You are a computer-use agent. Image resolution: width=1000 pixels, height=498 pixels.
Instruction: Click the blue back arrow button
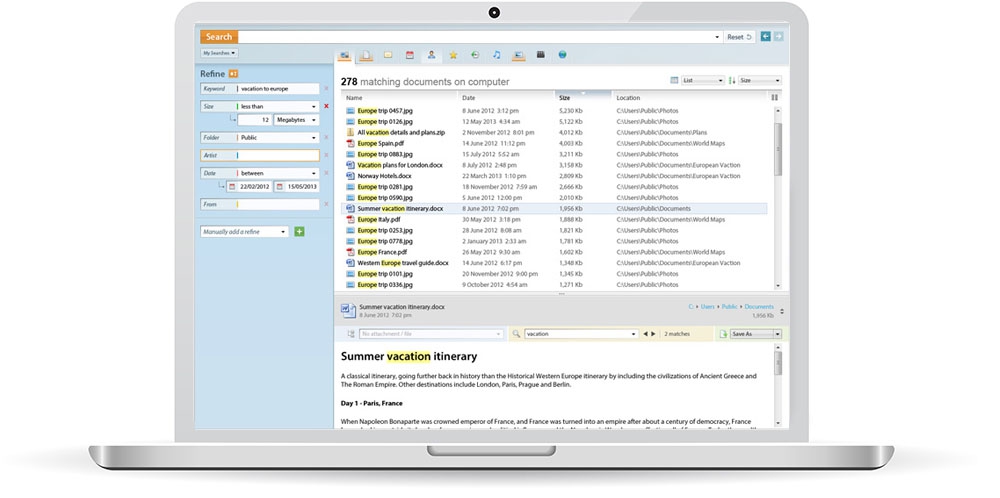click(766, 37)
